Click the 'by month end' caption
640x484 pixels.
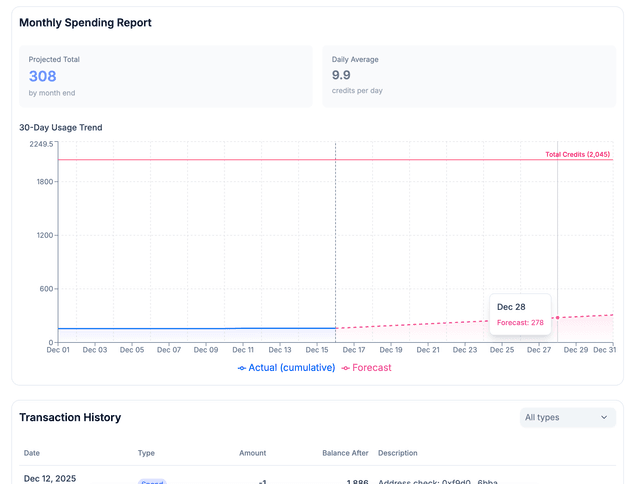pos(52,93)
